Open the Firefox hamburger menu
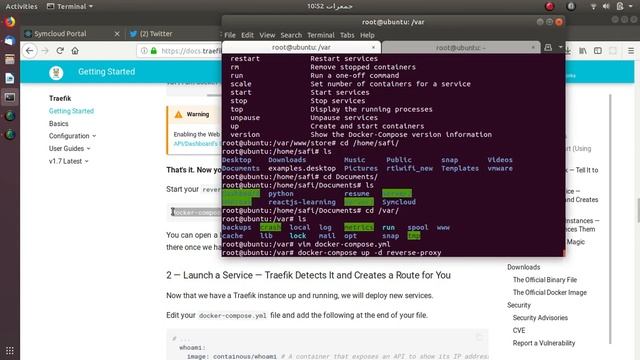This screenshot has width=640, height=360. (631, 51)
